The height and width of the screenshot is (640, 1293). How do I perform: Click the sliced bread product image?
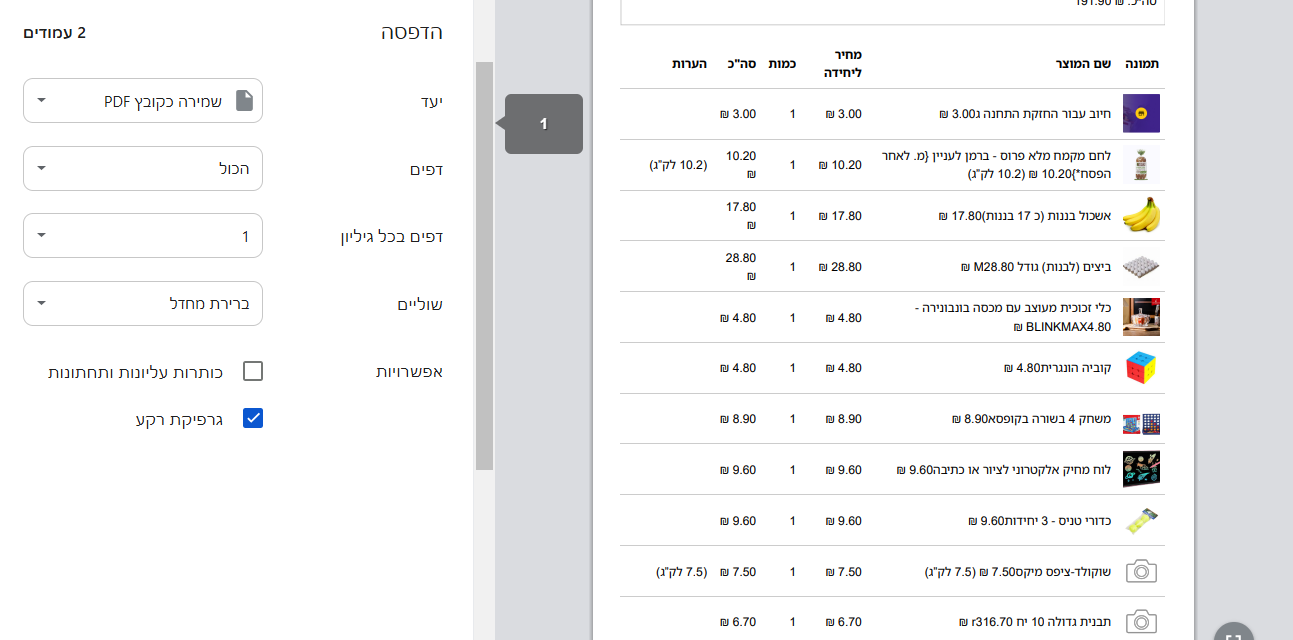(x=1141, y=164)
